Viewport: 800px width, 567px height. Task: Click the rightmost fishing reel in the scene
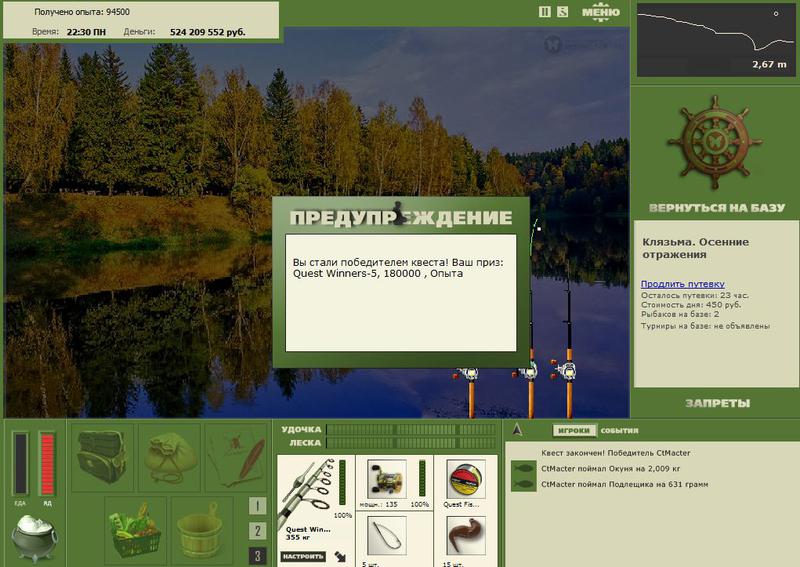tap(564, 370)
